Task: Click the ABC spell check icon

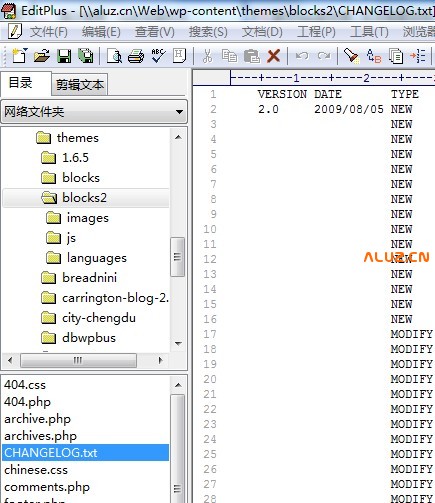Action: [x=158, y=56]
